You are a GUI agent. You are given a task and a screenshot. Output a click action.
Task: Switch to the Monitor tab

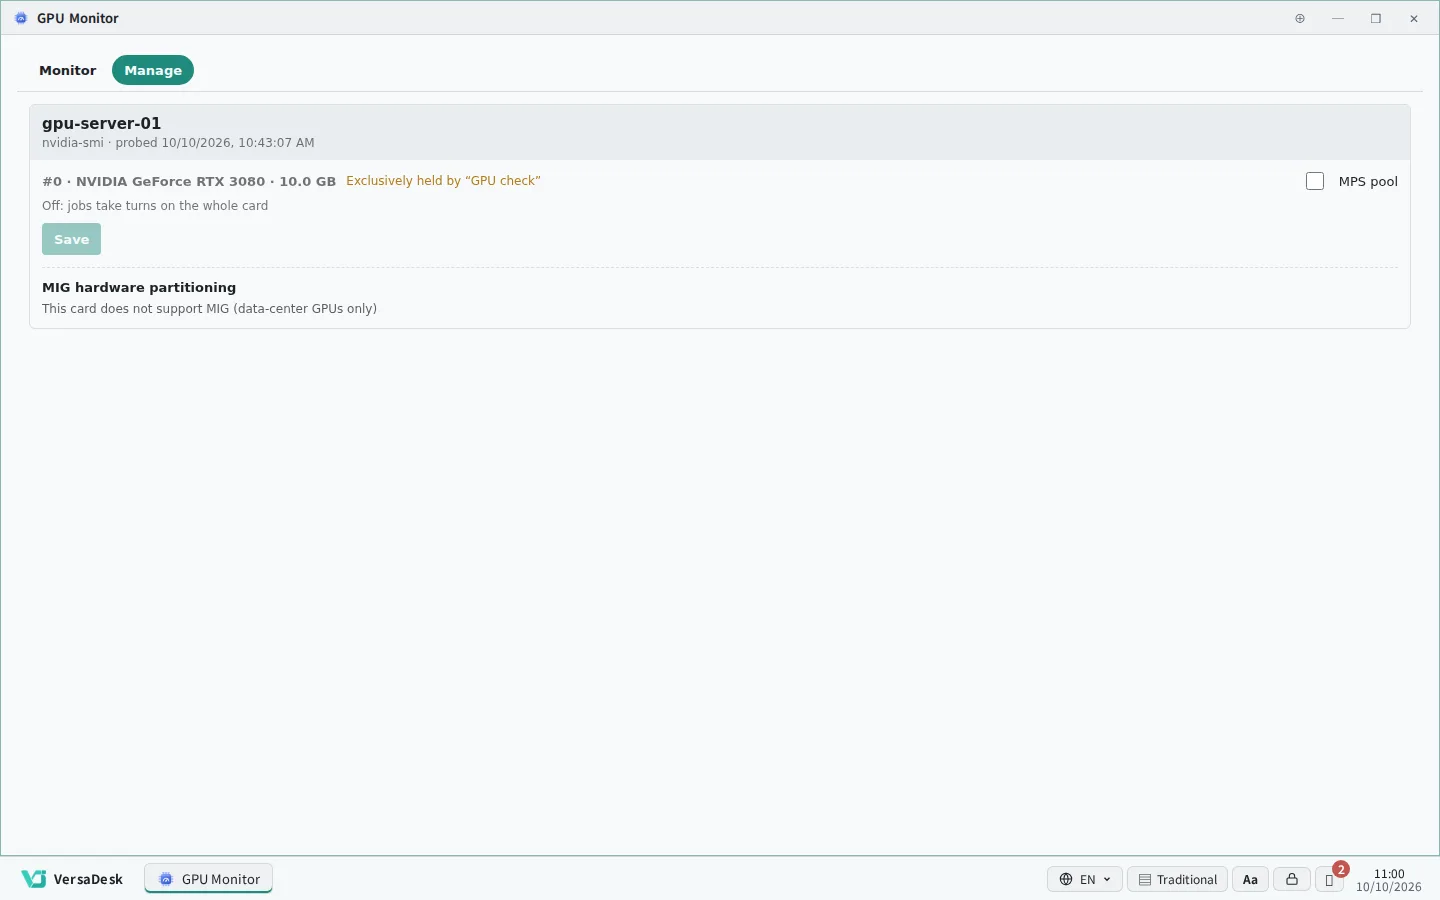(68, 70)
